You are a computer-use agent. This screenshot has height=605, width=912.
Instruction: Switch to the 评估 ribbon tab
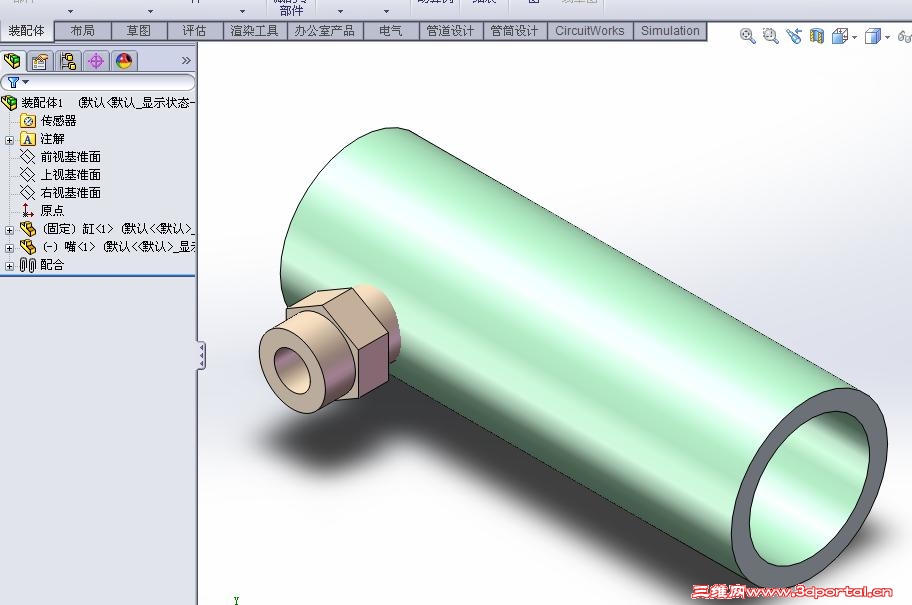[x=195, y=31]
